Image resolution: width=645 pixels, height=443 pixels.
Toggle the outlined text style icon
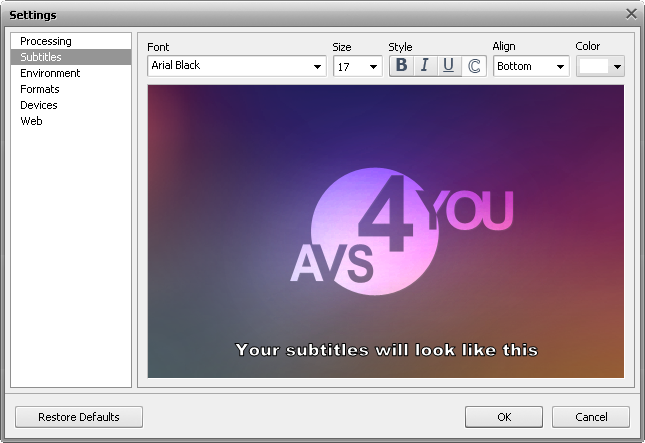(x=473, y=66)
